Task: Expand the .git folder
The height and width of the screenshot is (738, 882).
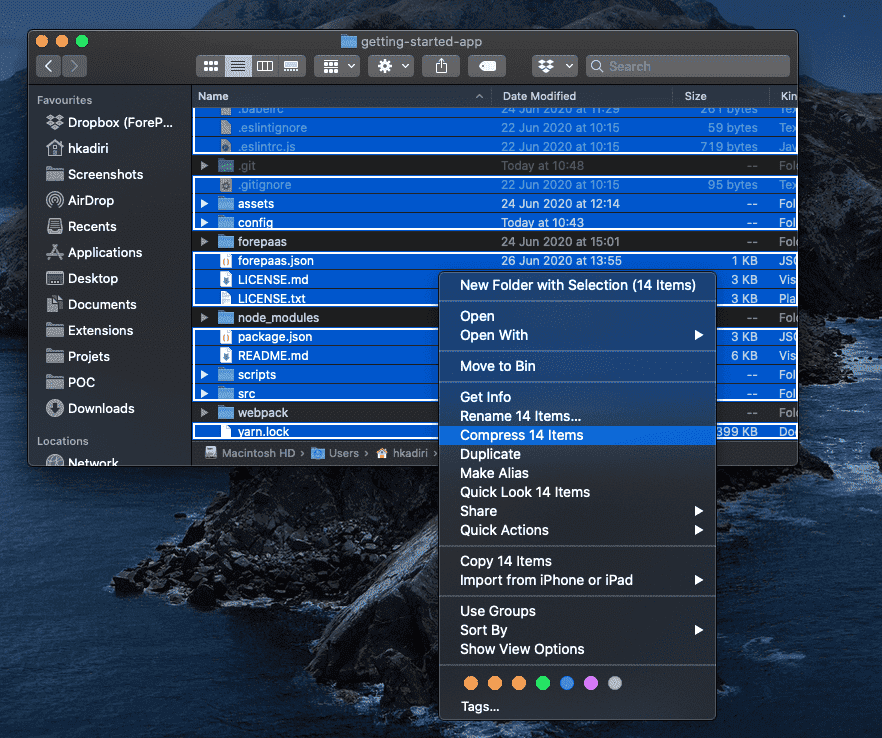Action: (205, 165)
